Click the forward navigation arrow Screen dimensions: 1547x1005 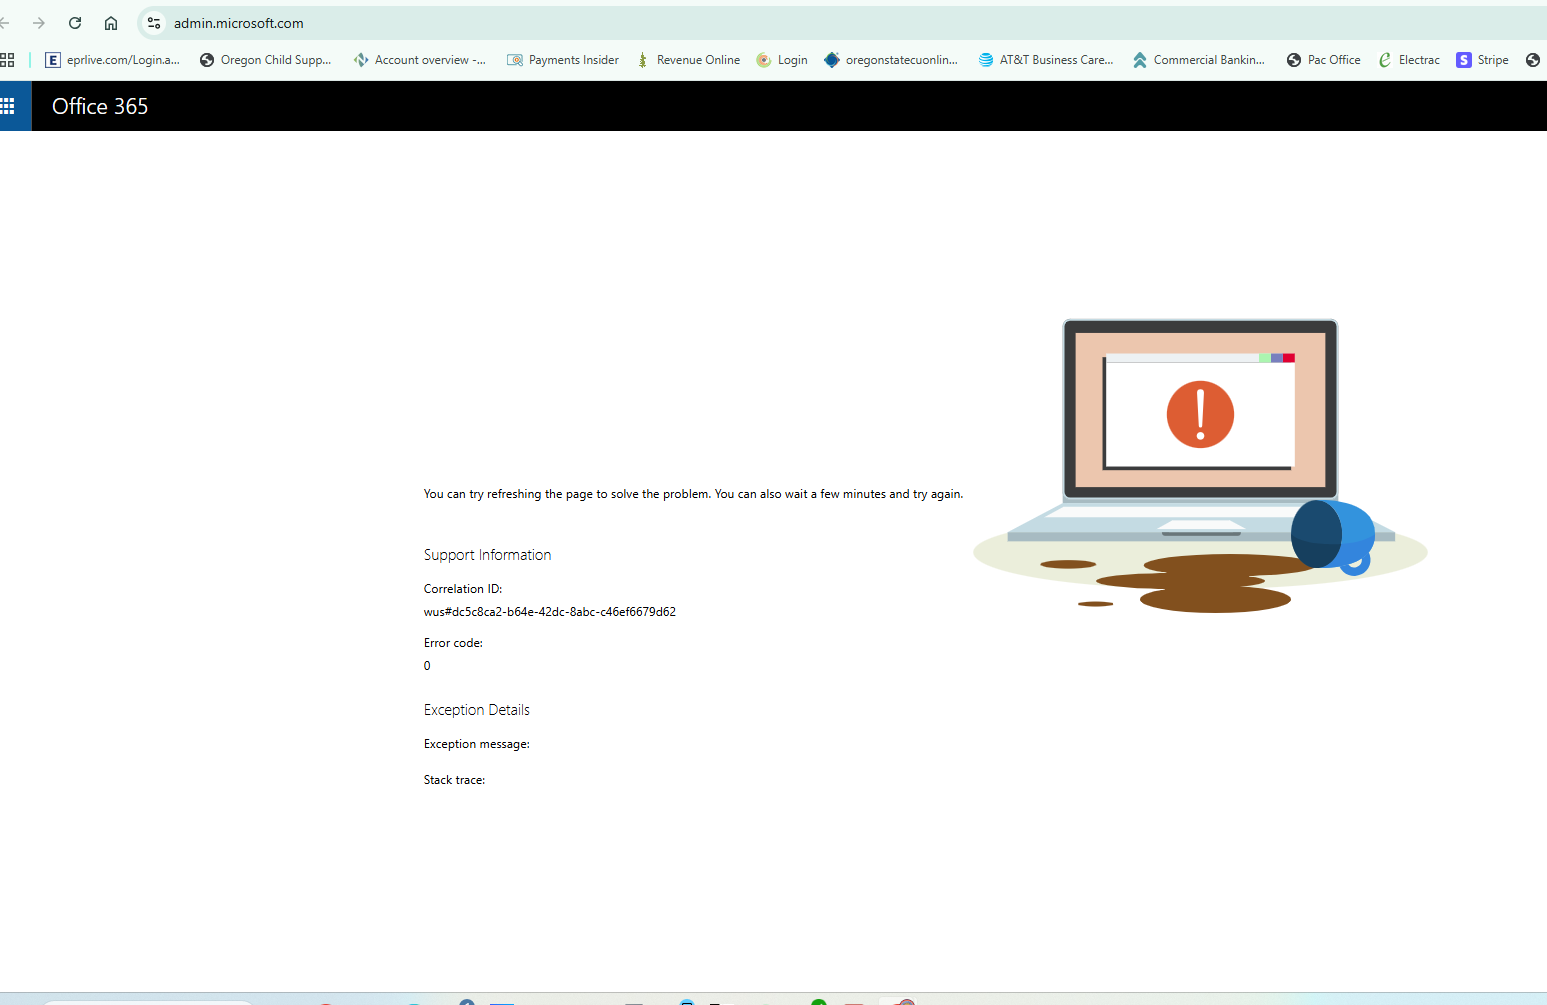point(39,23)
